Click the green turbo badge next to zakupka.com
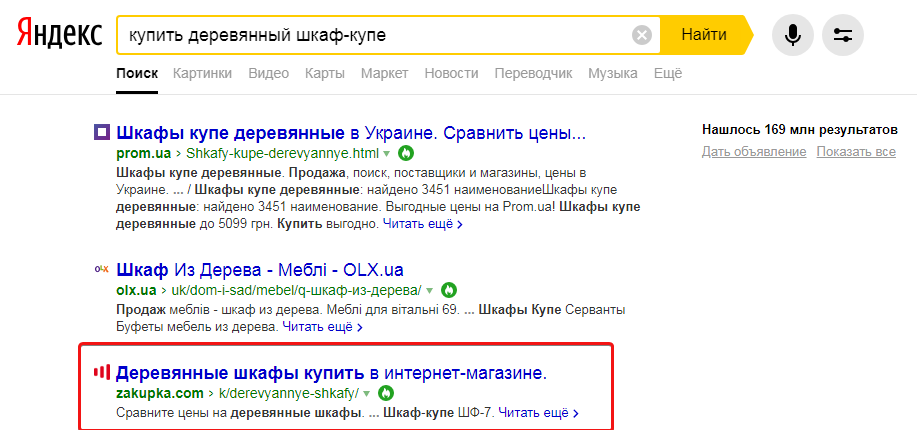Viewport: 917px width, 430px height. (387, 393)
